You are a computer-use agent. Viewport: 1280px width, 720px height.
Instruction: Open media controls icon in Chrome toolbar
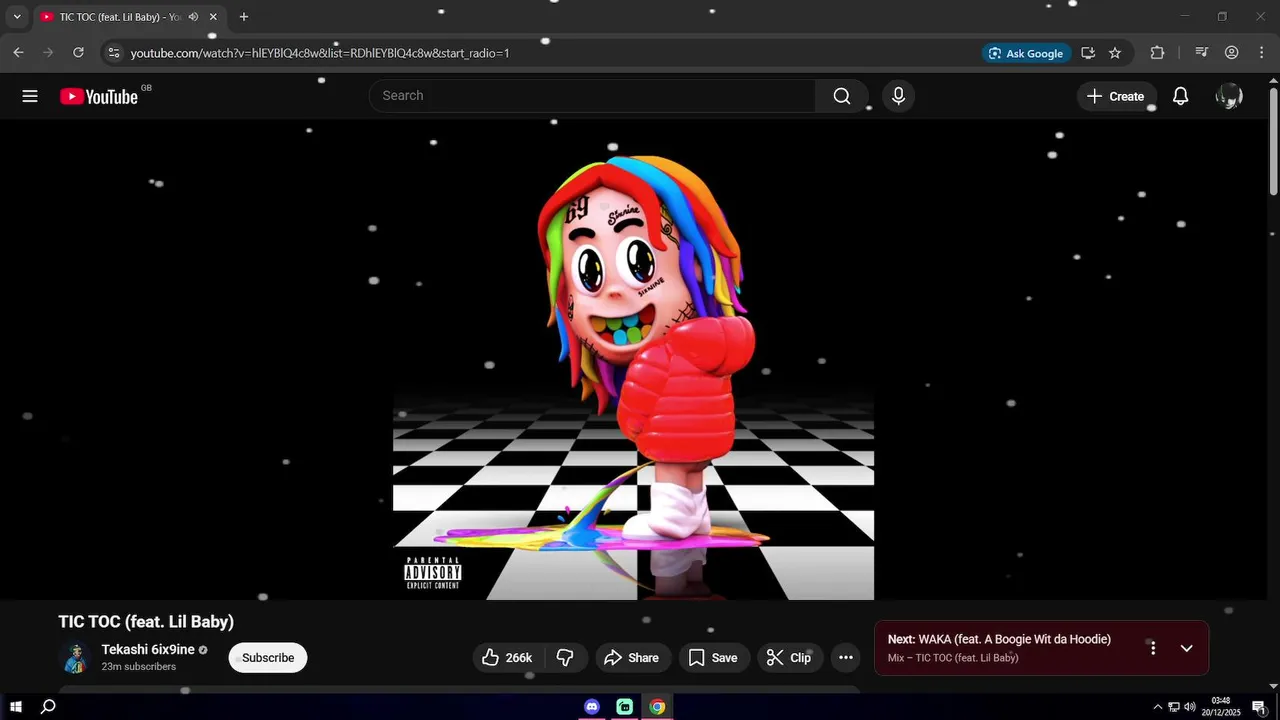pyautogui.click(x=1202, y=53)
